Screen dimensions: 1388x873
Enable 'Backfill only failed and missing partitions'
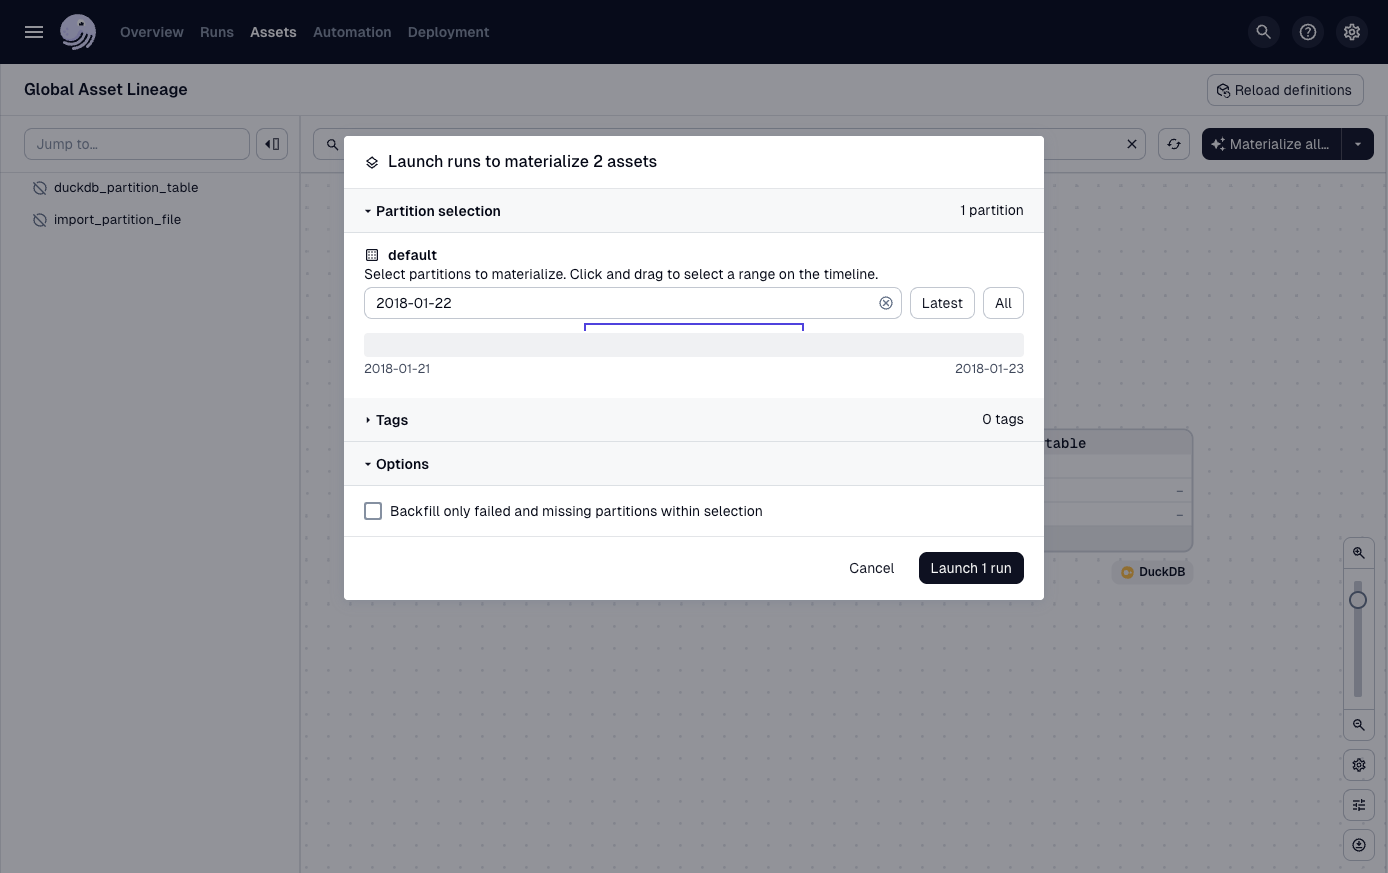click(x=373, y=510)
